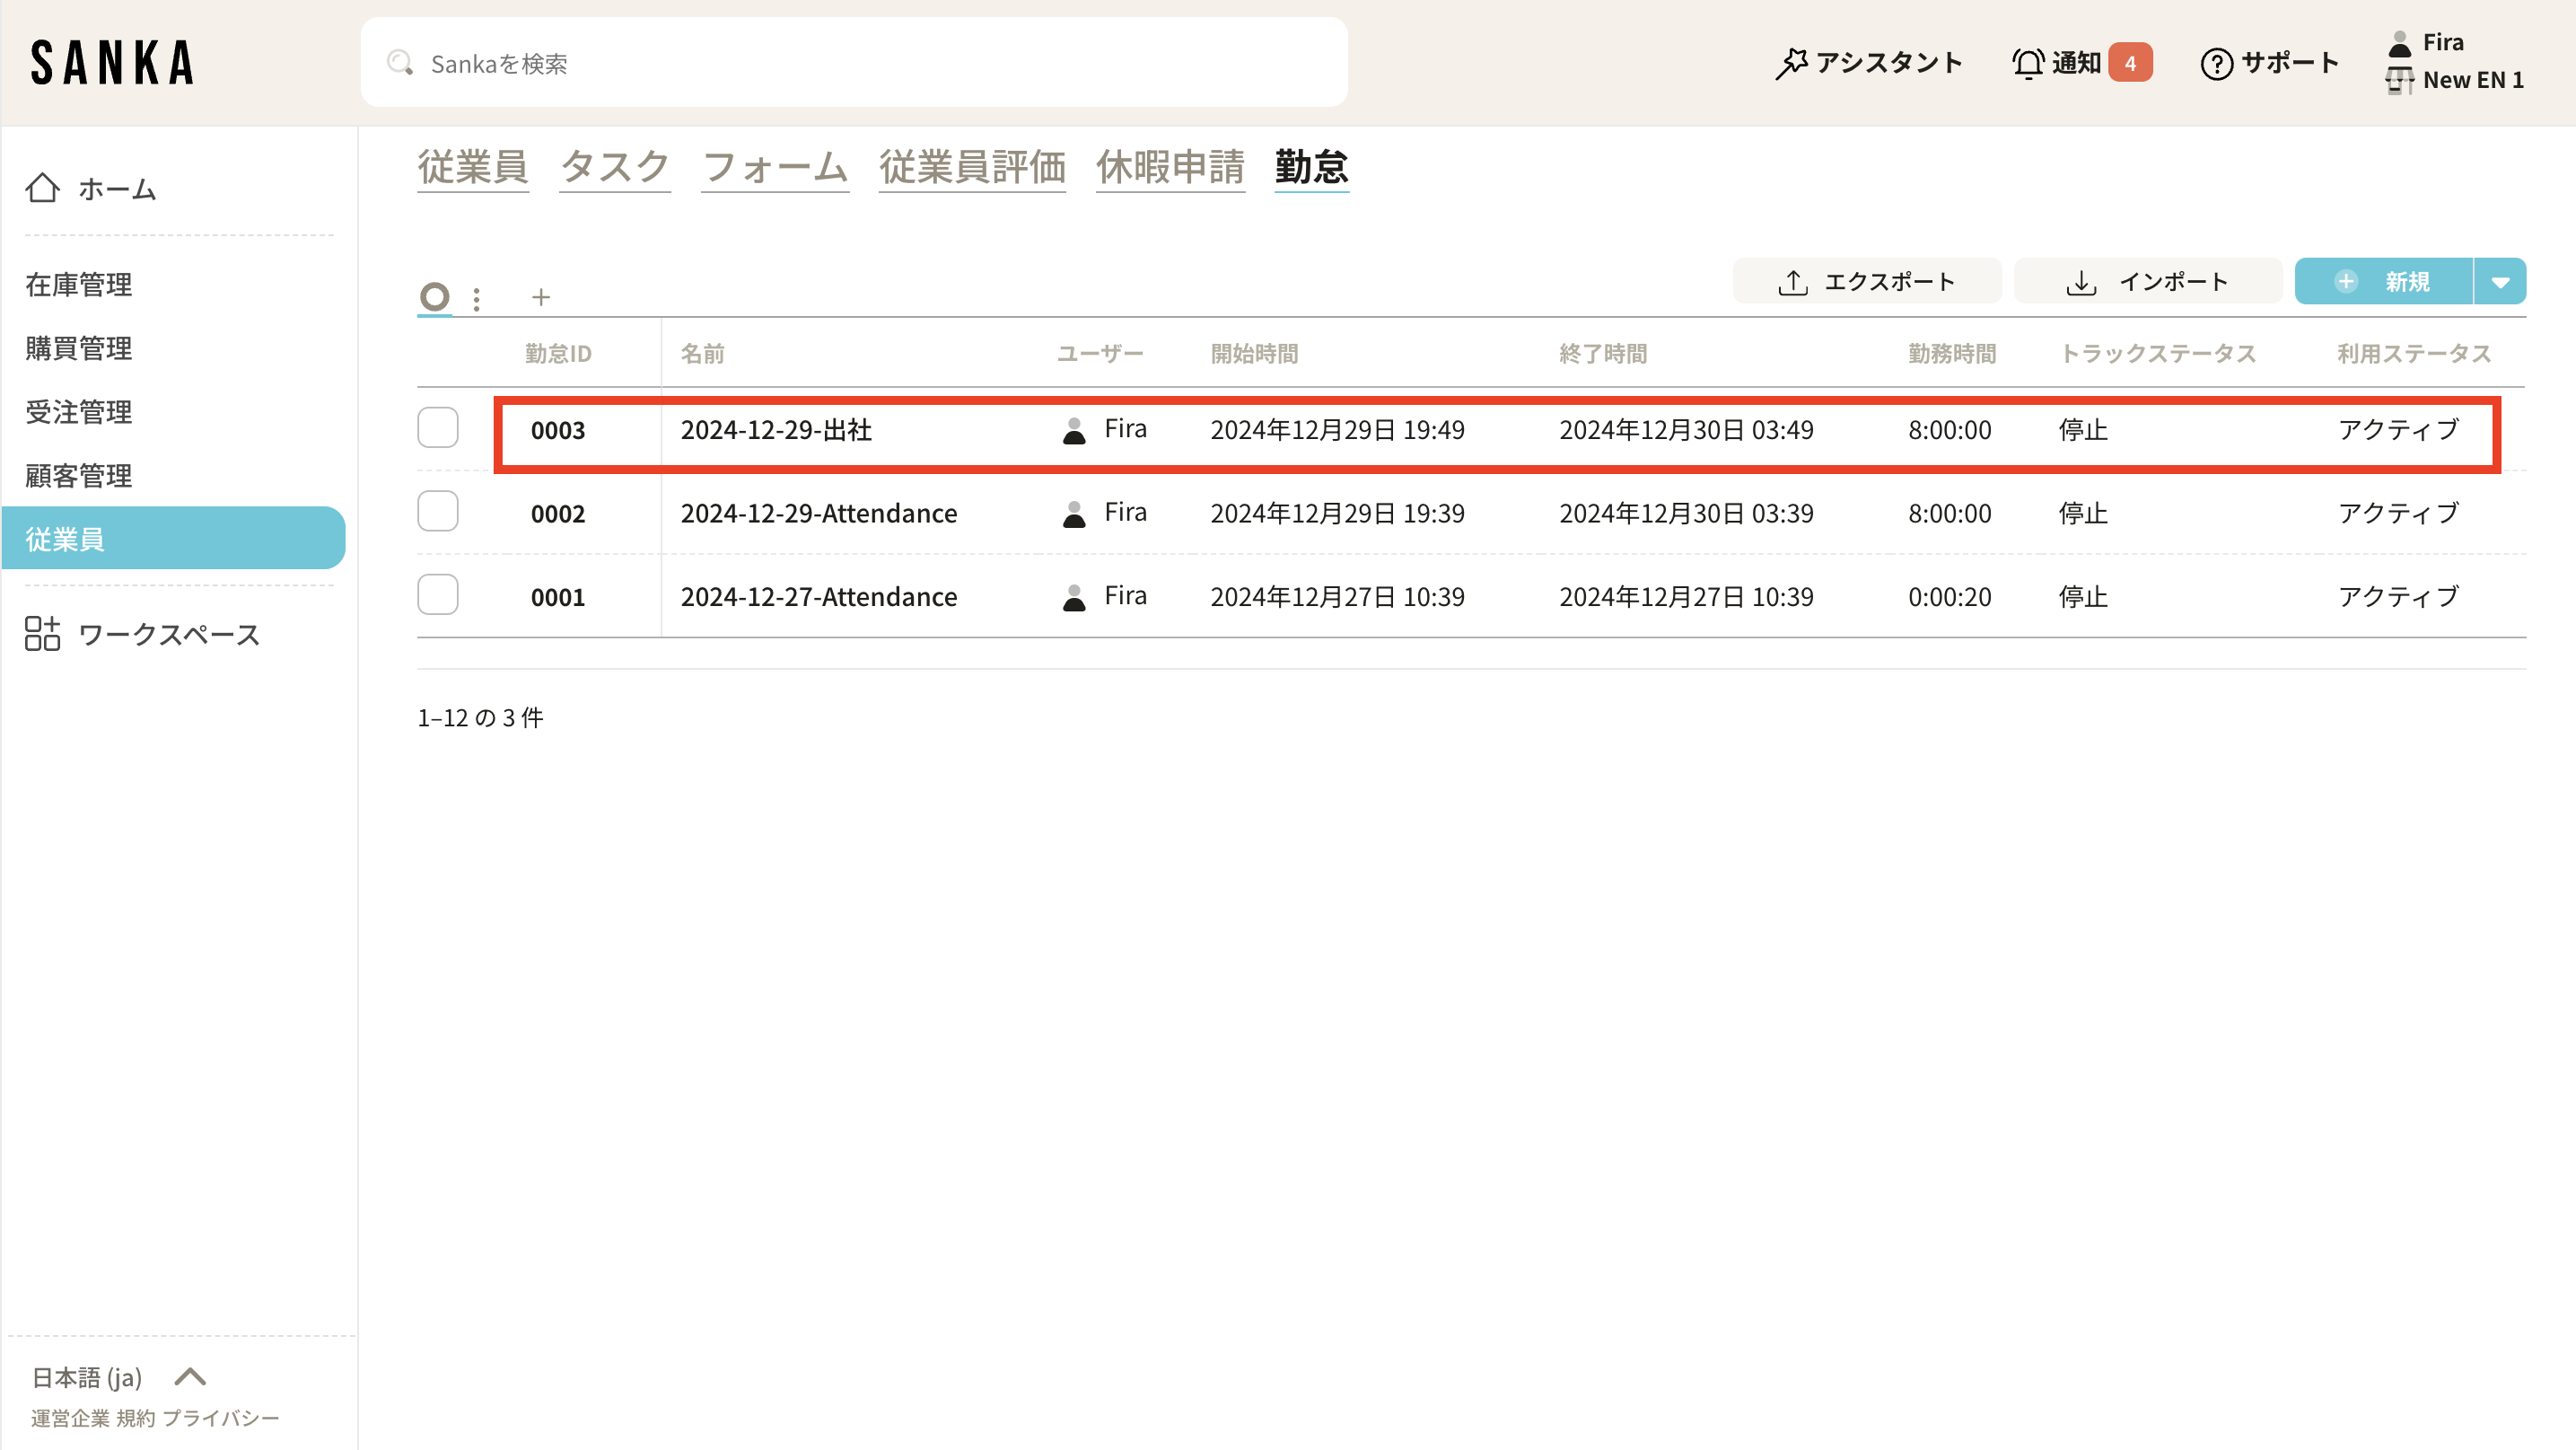The width and height of the screenshot is (2576, 1450).
Task: Click the home icon in sidebar
Action: pos(42,188)
